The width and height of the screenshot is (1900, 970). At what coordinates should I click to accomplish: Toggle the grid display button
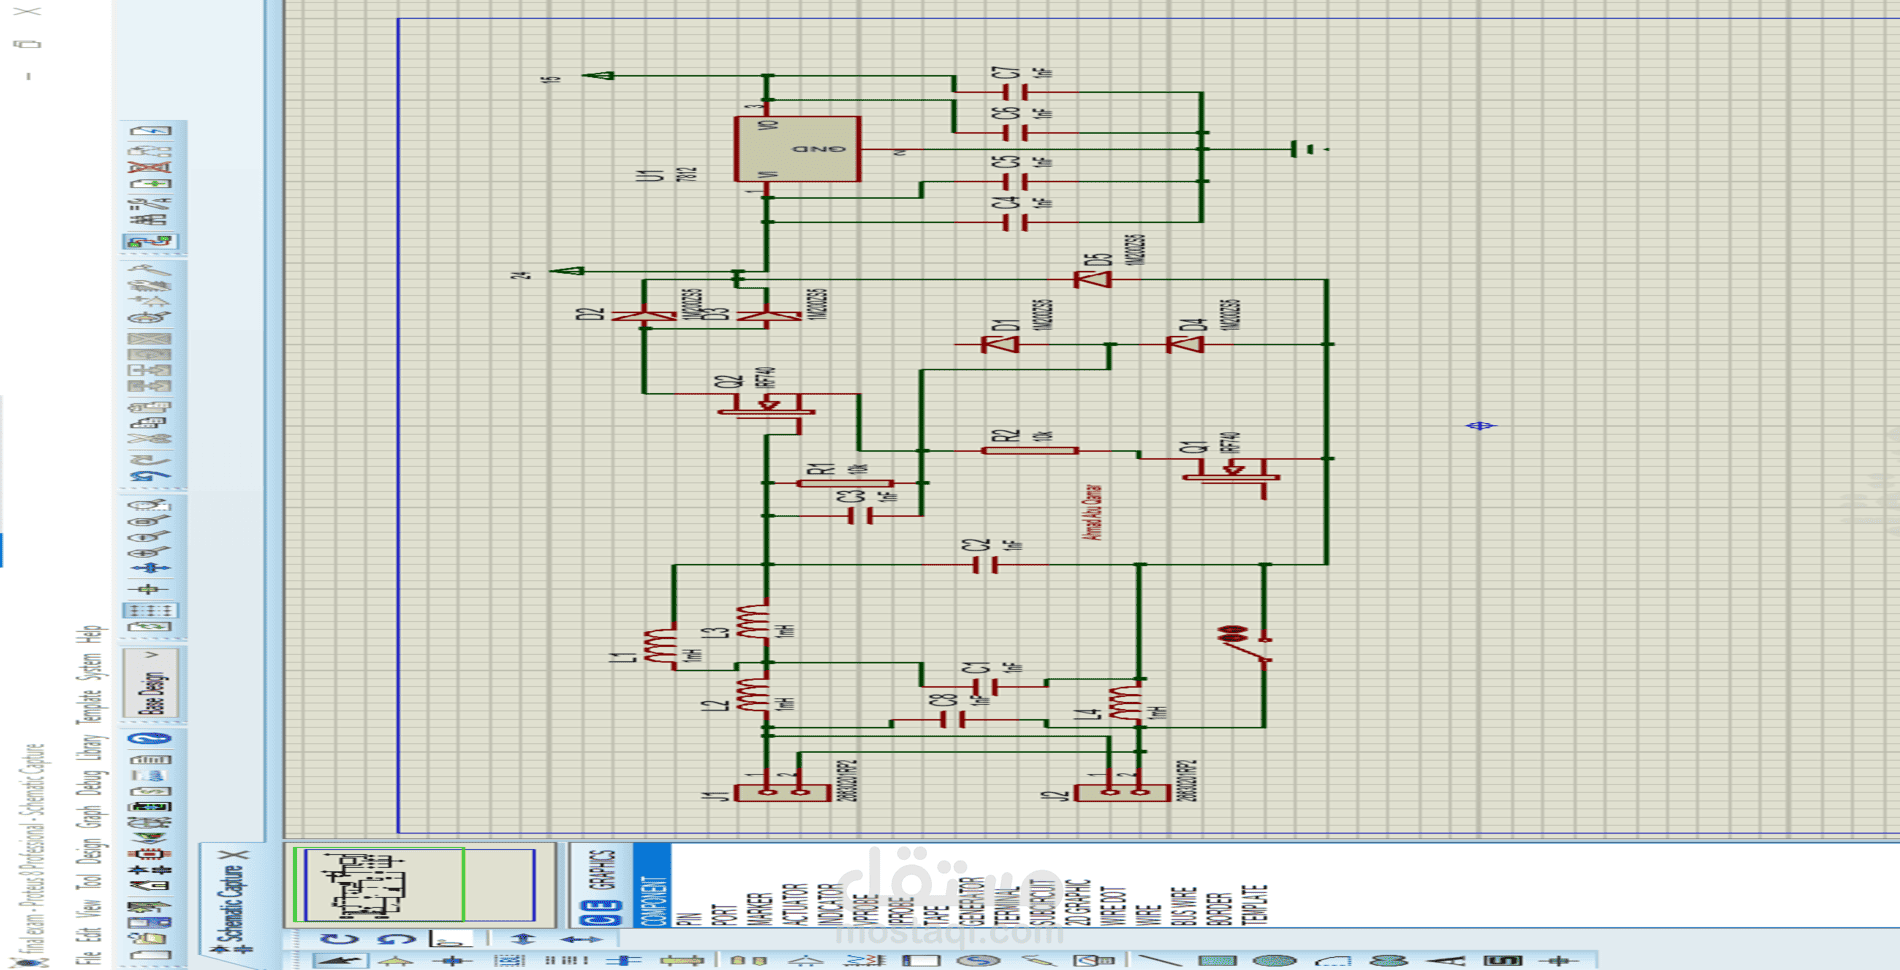[x=151, y=610]
